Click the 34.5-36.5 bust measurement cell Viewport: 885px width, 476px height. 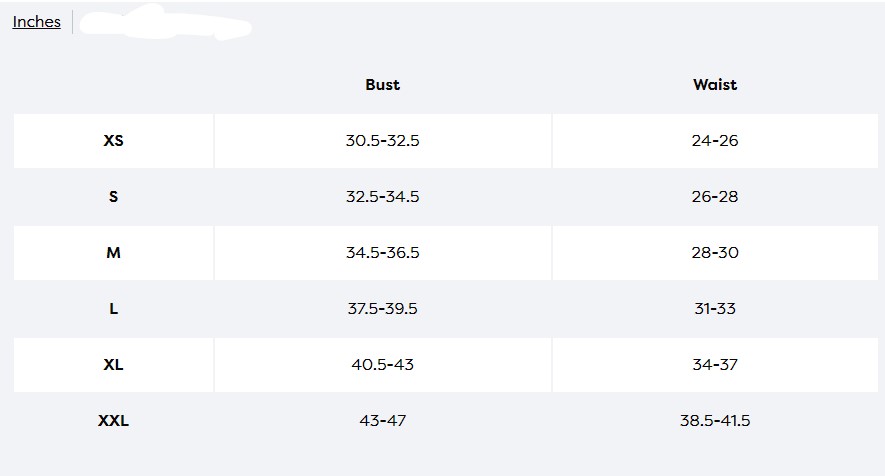382,253
